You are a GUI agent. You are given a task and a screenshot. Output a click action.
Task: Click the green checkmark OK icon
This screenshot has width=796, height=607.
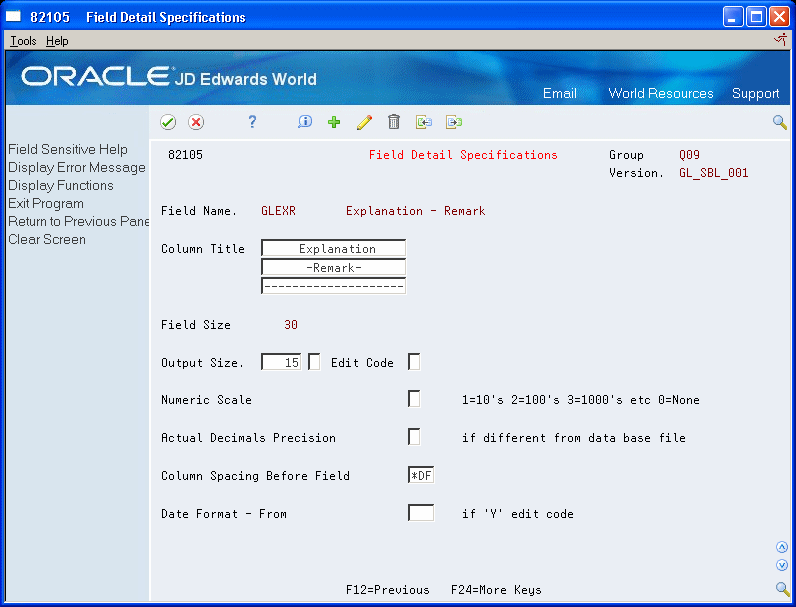tap(168, 122)
